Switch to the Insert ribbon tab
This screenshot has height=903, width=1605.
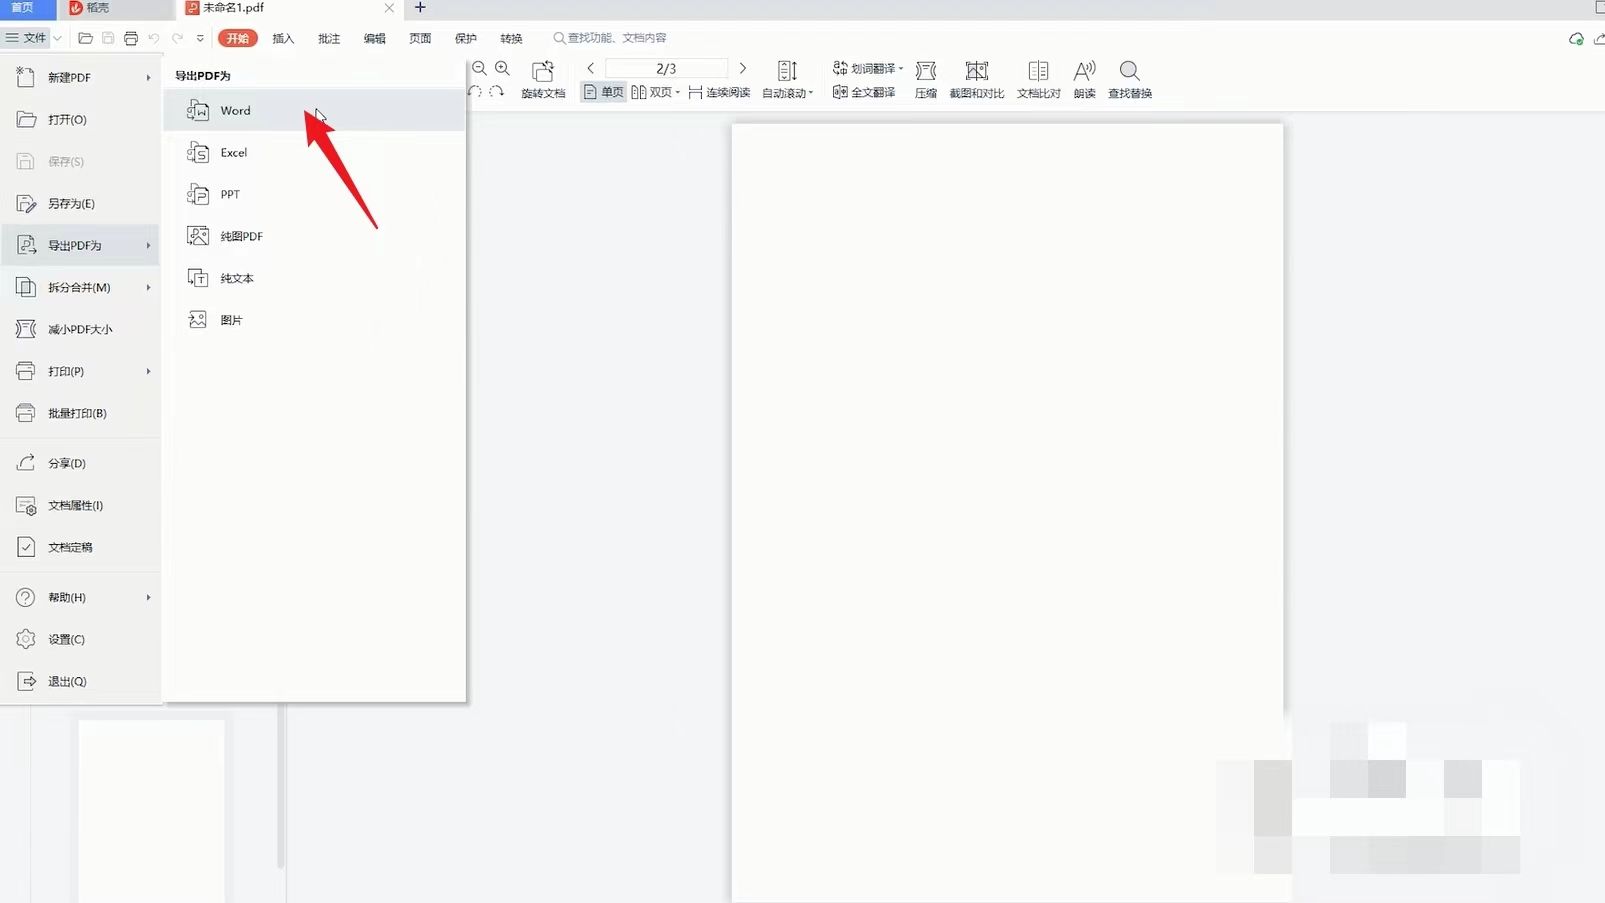[x=283, y=39]
